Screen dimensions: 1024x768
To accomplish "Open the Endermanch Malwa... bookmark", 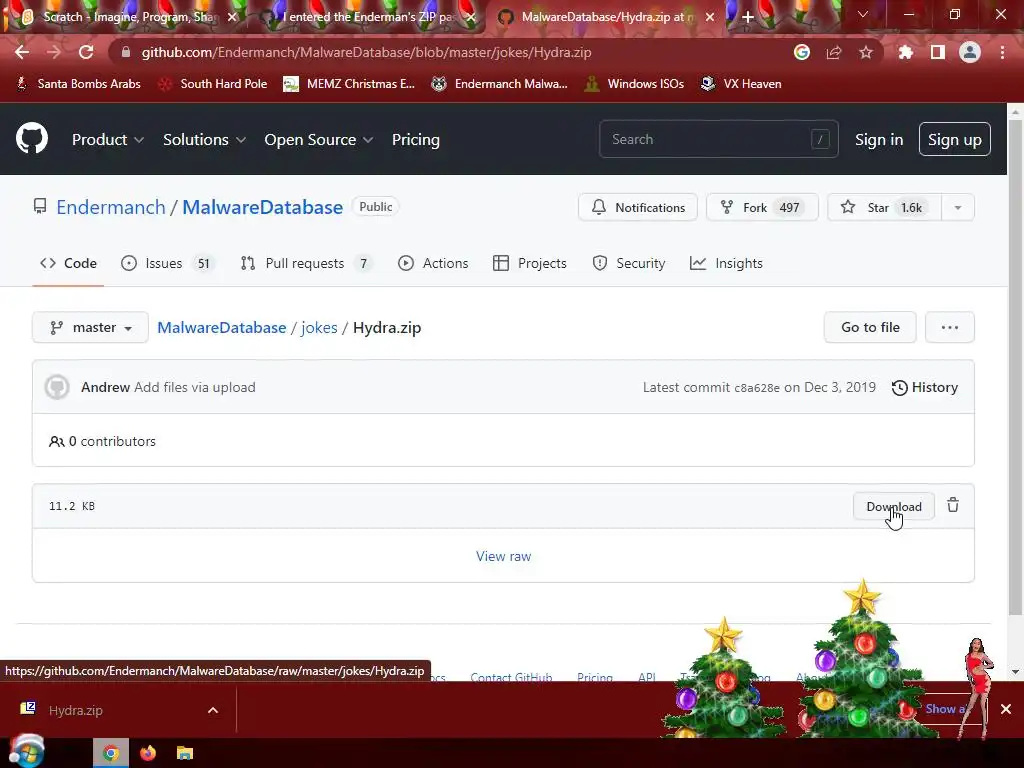I will coord(499,84).
